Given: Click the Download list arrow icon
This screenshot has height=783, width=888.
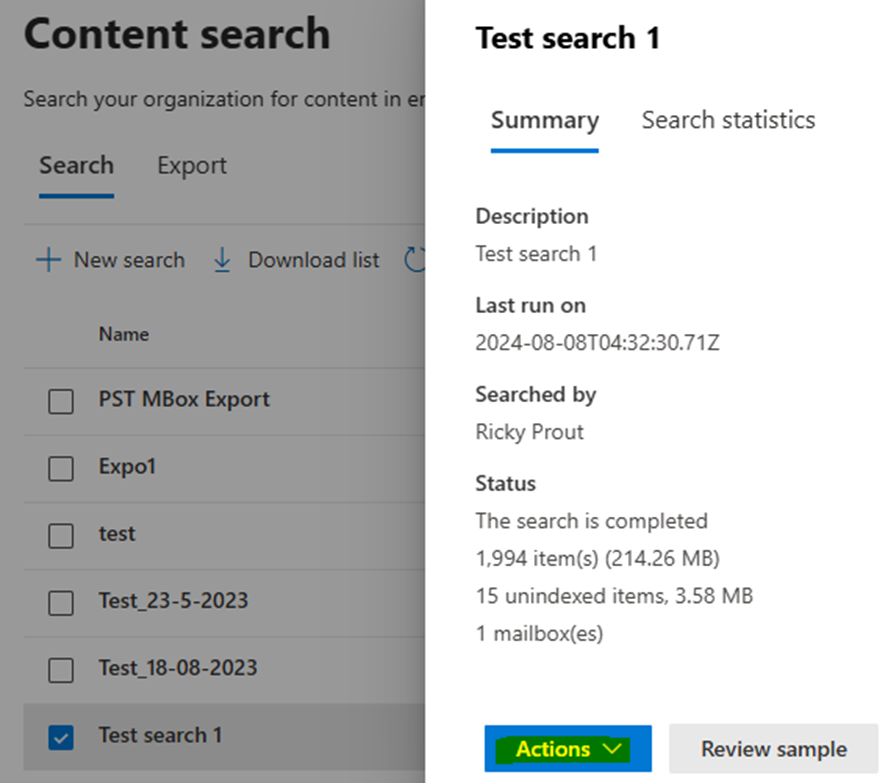Looking at the screenshot, I should pyautogui.click(x=222, y=260).
